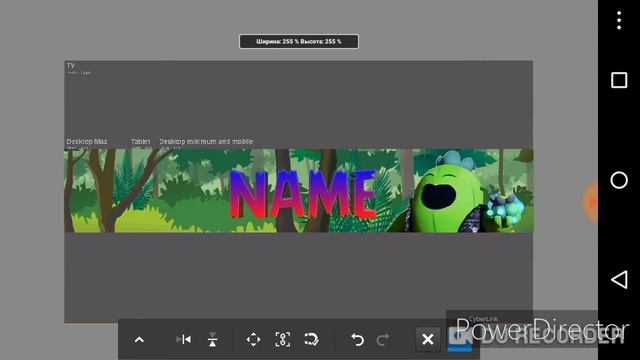Expand the toolbar with the up chevron
Viewport: 640px width, 360px height.
click(x=139, y=340)
